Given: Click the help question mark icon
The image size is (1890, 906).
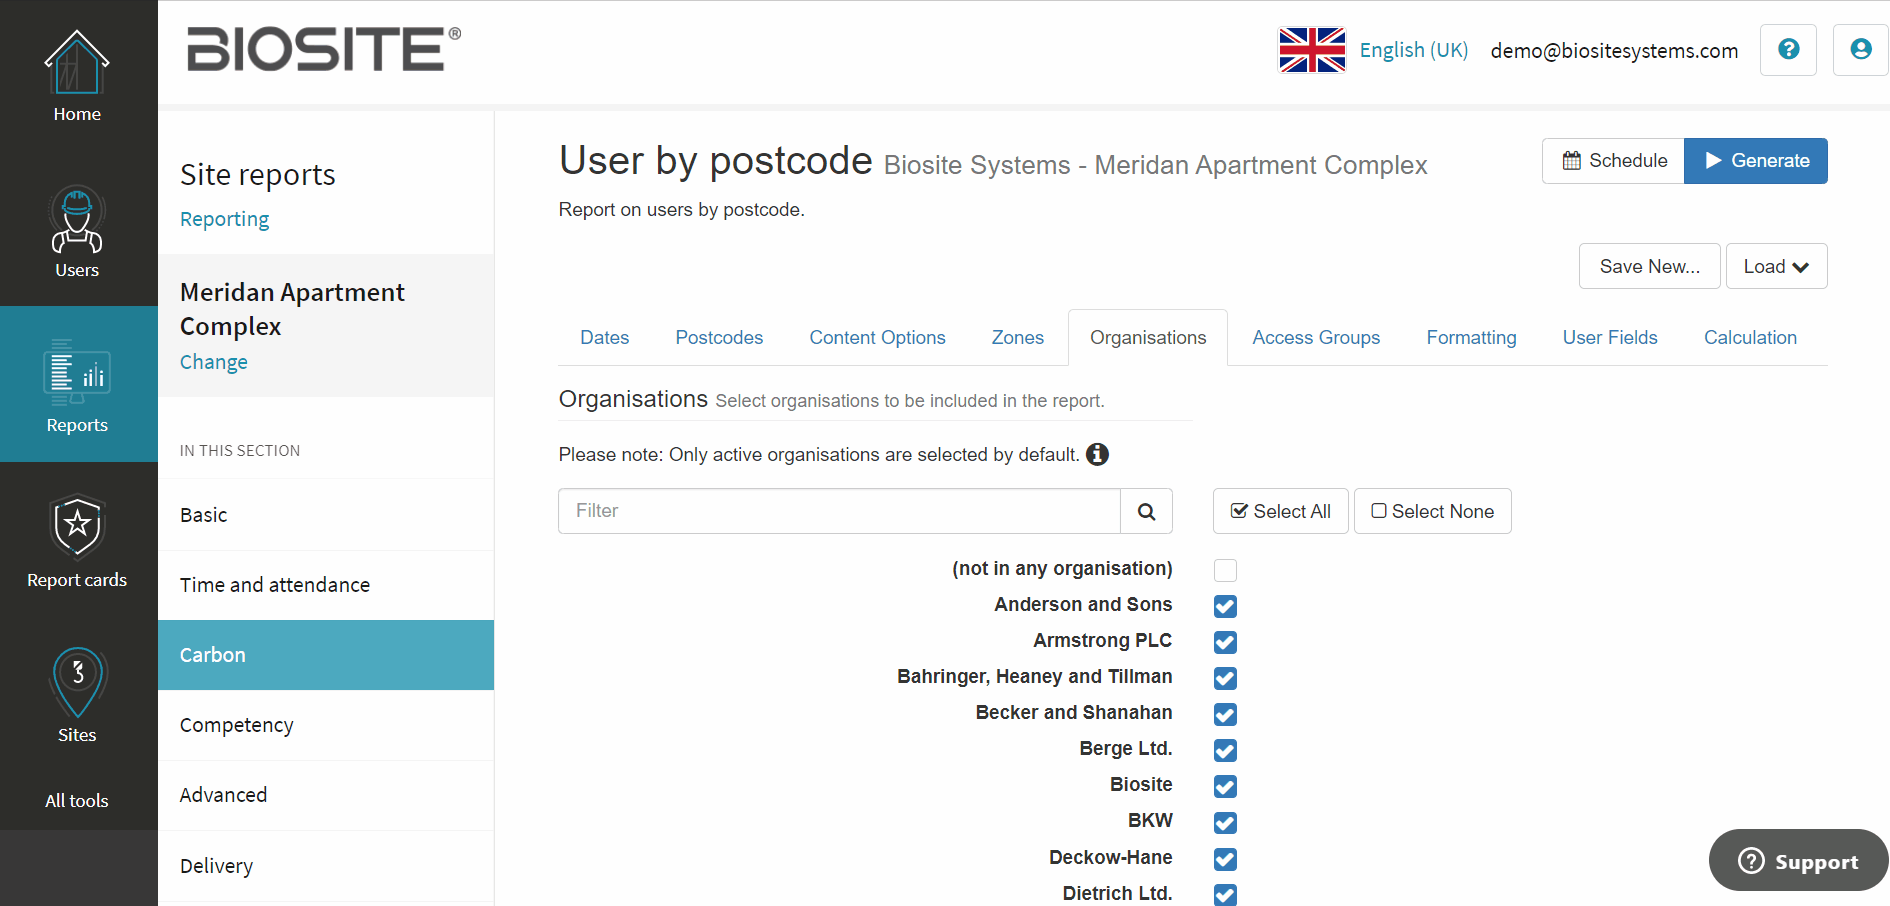Looking at the screenshot, I should coord(1788,50).
